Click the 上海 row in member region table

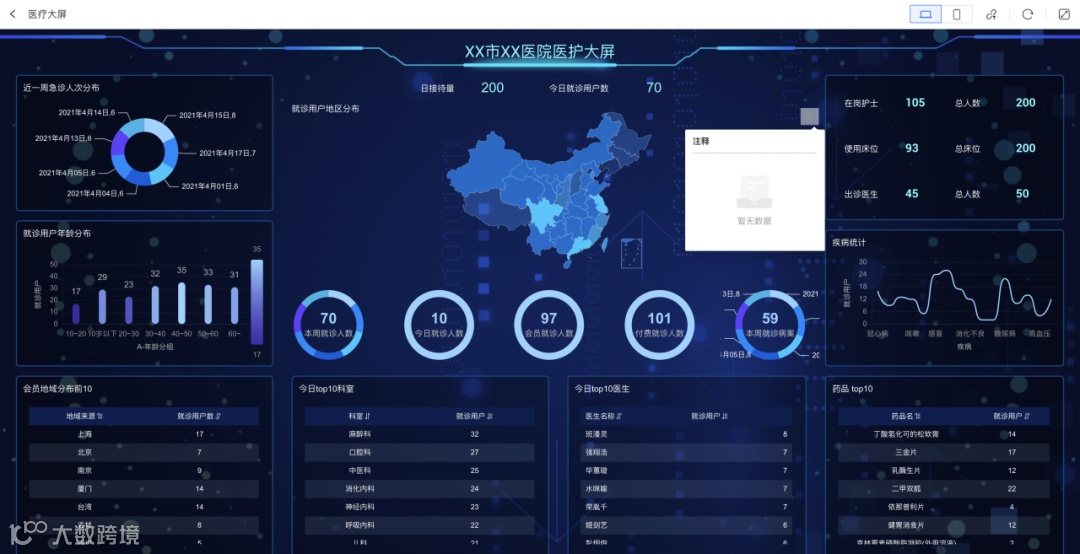(x=144, y=434)
